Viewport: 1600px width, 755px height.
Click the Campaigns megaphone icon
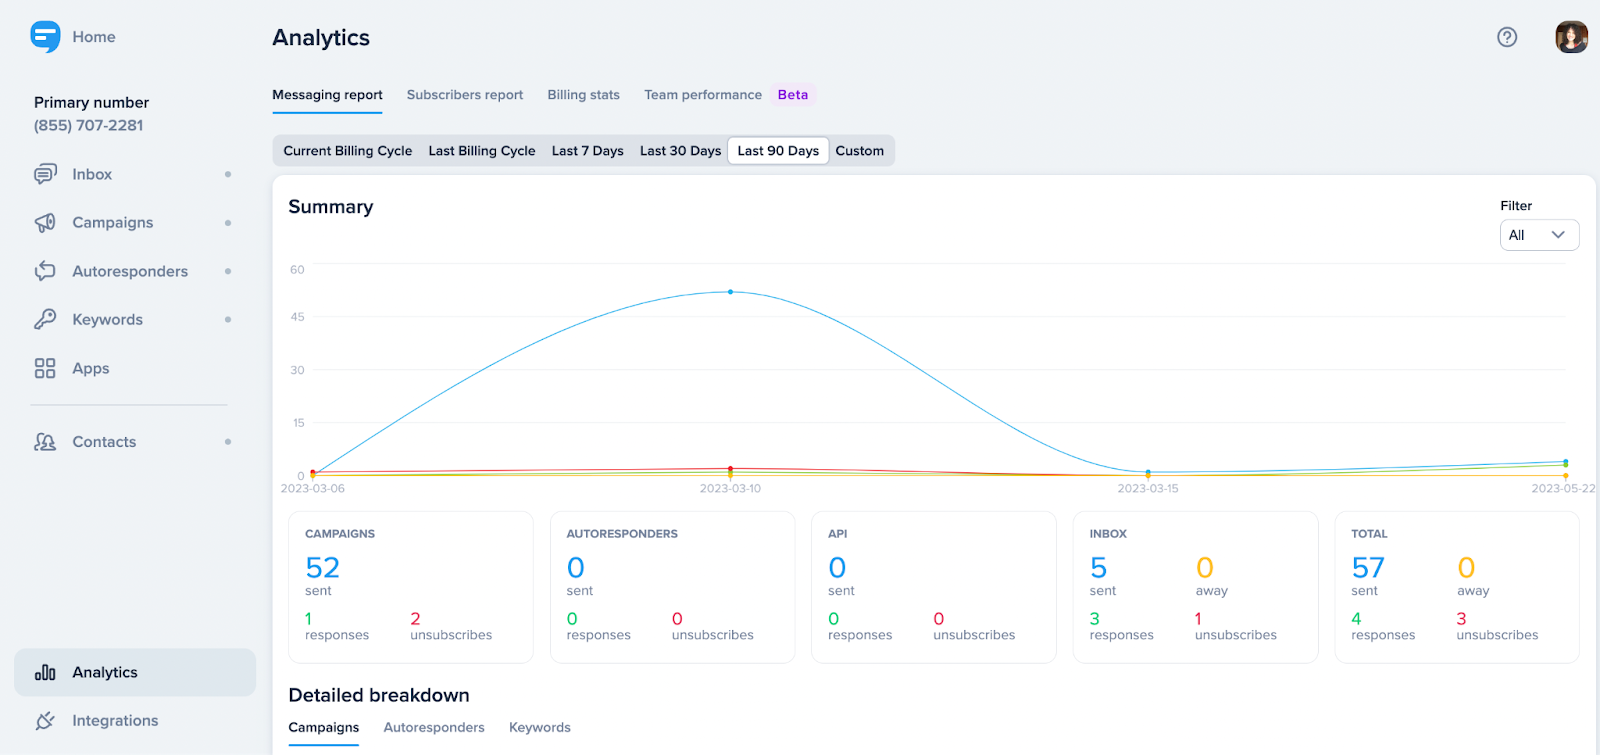coord(45,223)
